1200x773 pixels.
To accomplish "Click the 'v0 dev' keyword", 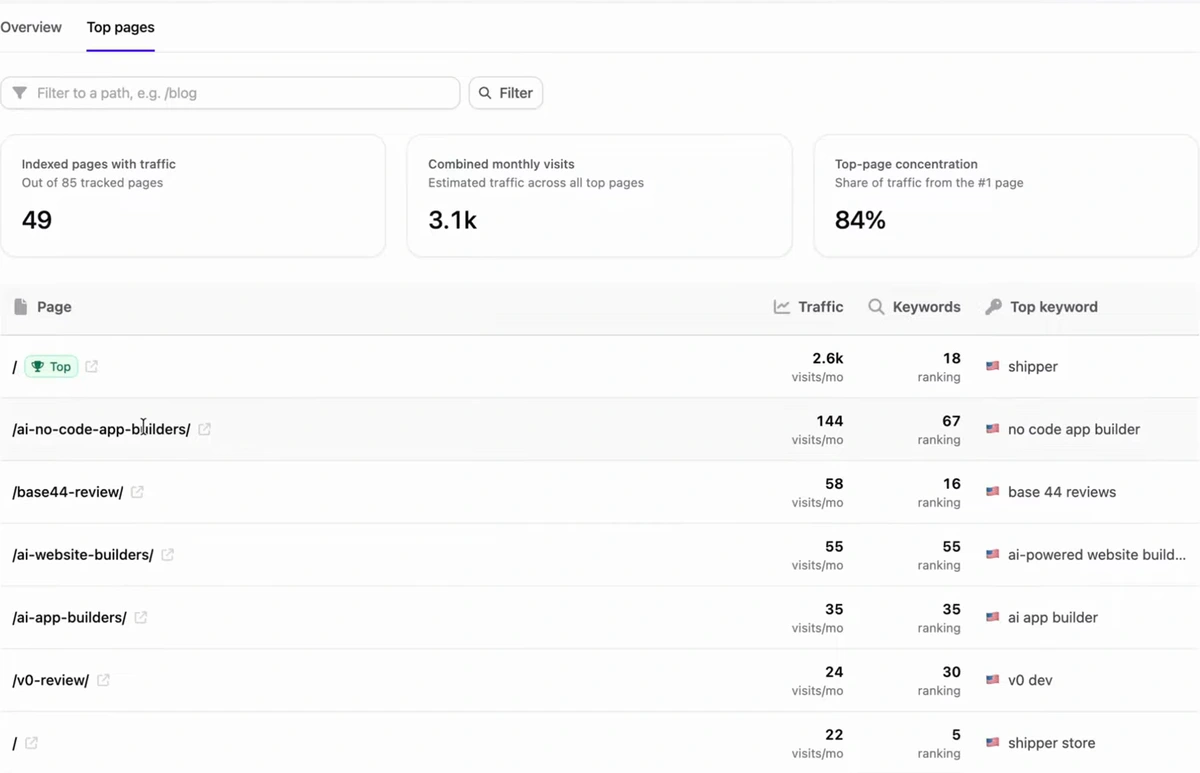I will click(1030, 680).
